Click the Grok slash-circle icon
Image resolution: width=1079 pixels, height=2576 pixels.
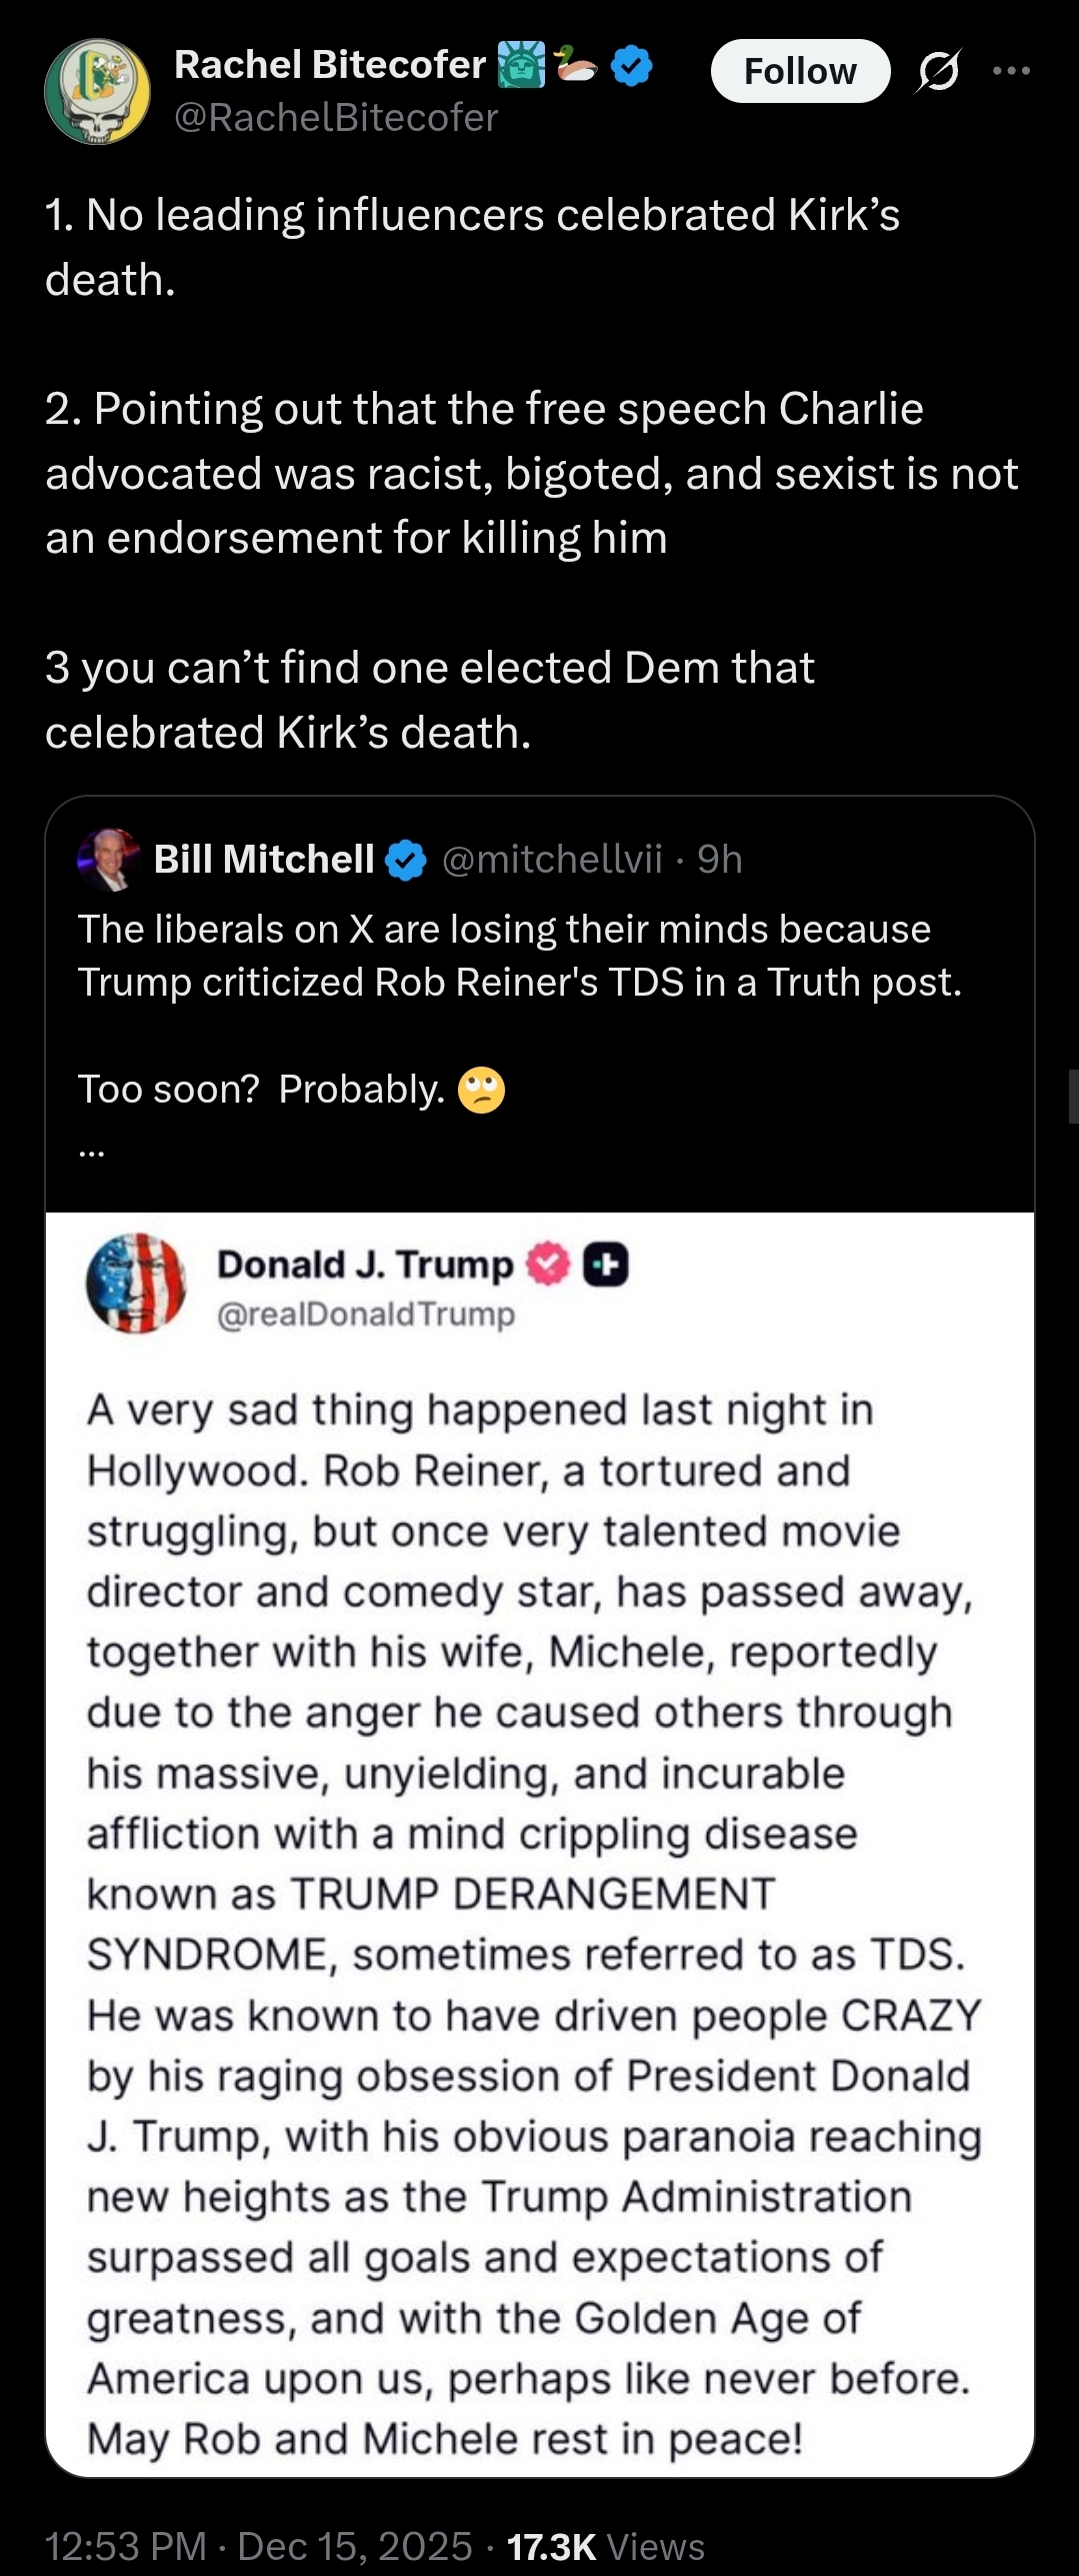(x=938, y=71)
